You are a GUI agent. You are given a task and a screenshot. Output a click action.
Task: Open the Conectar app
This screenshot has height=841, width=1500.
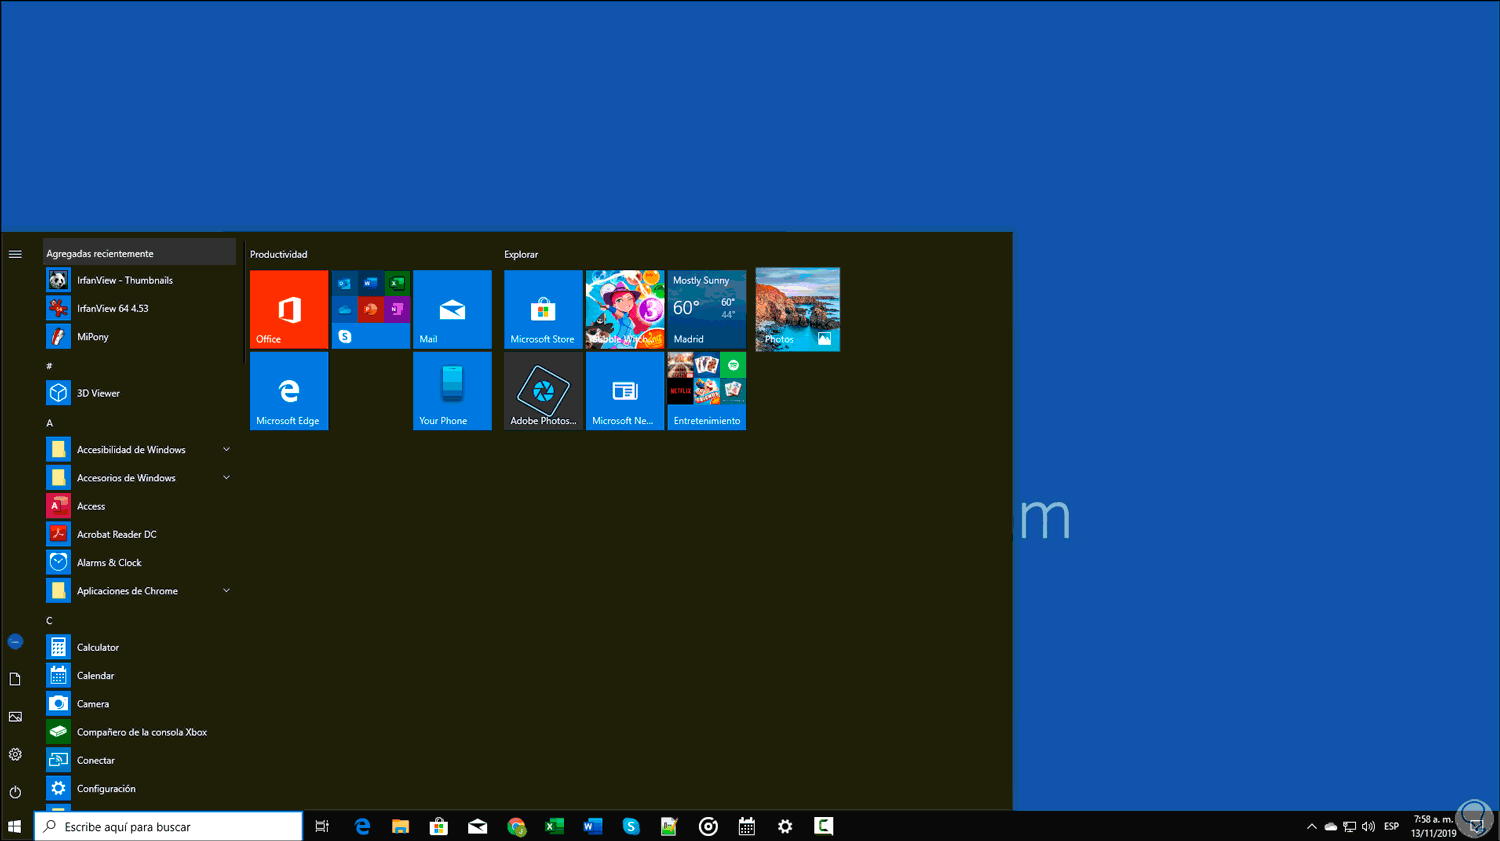140,760
